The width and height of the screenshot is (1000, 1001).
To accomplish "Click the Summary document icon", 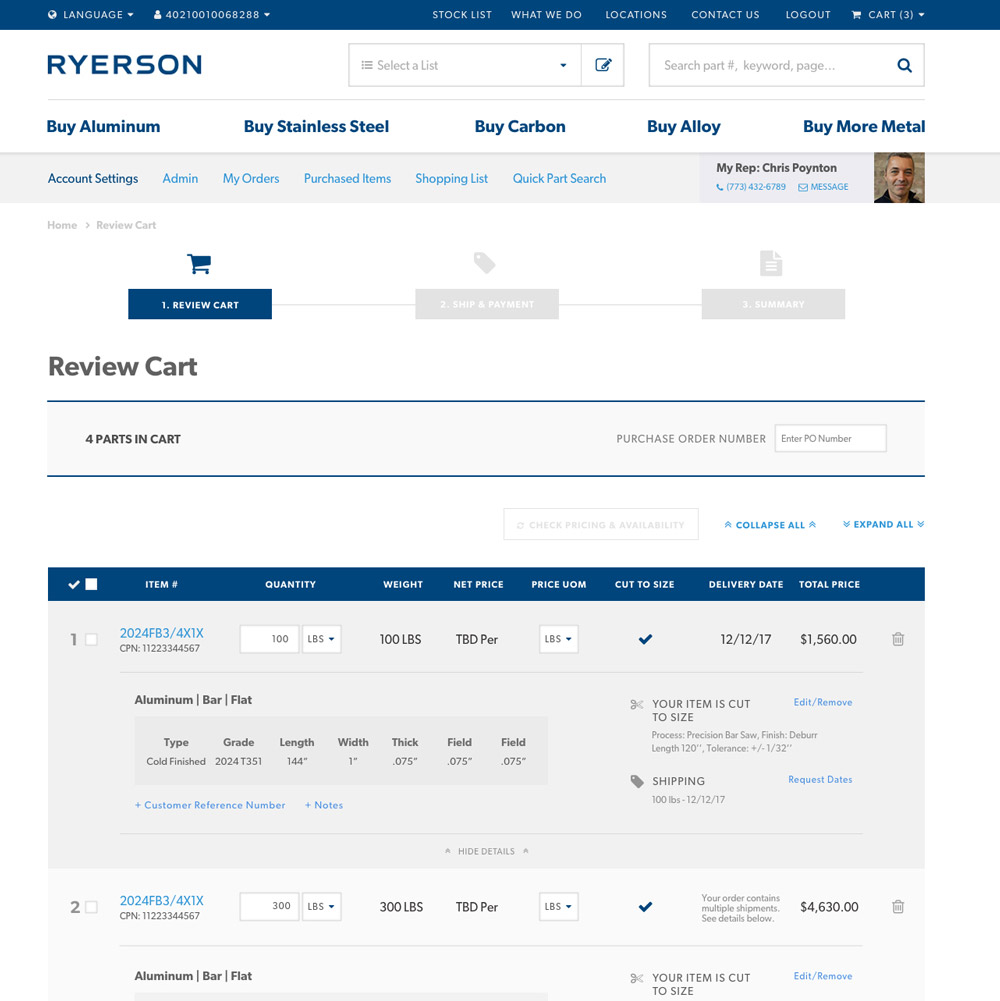I will (x=771, y=263).
